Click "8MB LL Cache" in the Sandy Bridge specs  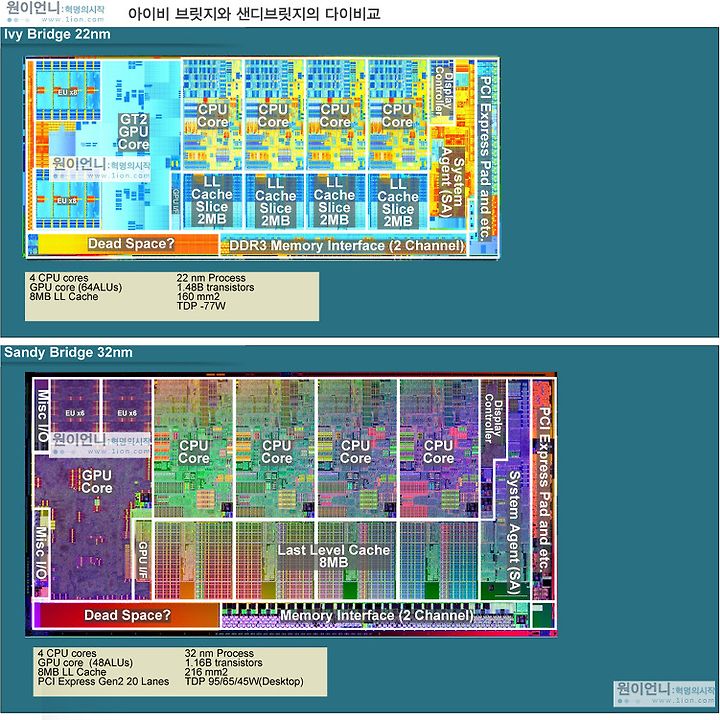tap(72, 672)
